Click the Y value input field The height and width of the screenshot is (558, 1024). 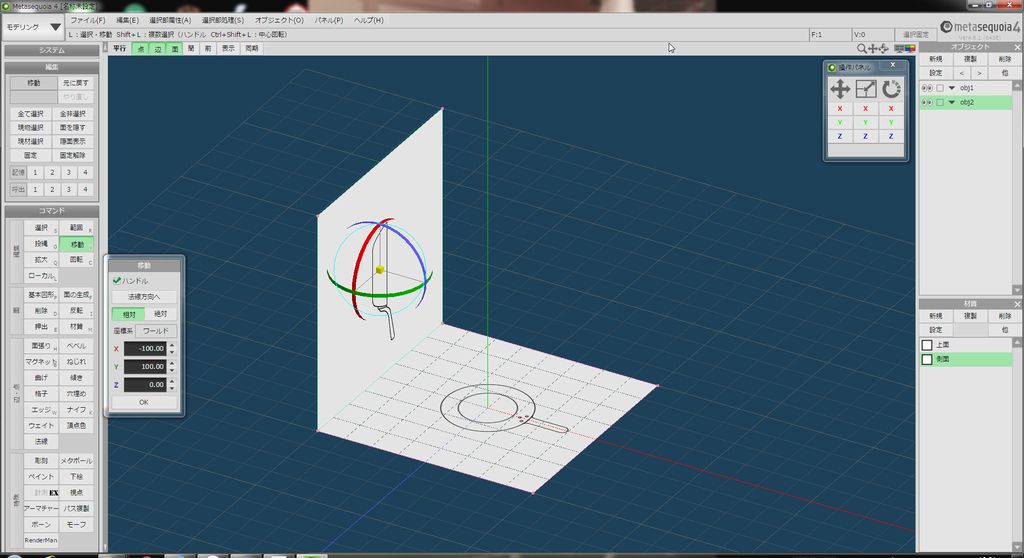click(145, 367)
